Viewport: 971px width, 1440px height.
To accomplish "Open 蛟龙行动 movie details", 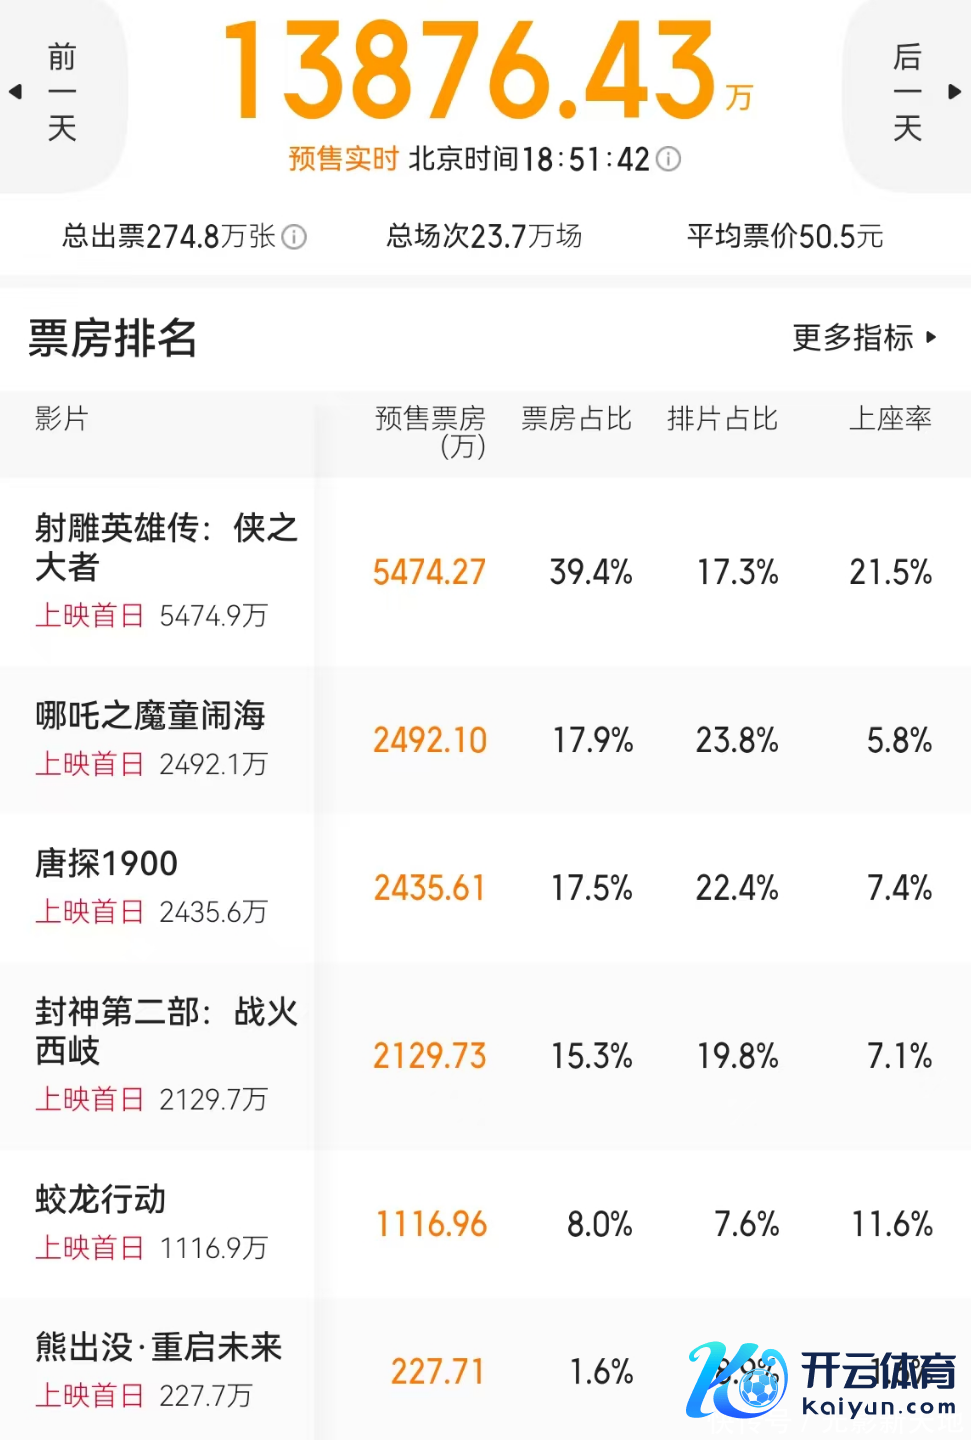I will (100, 1200).
